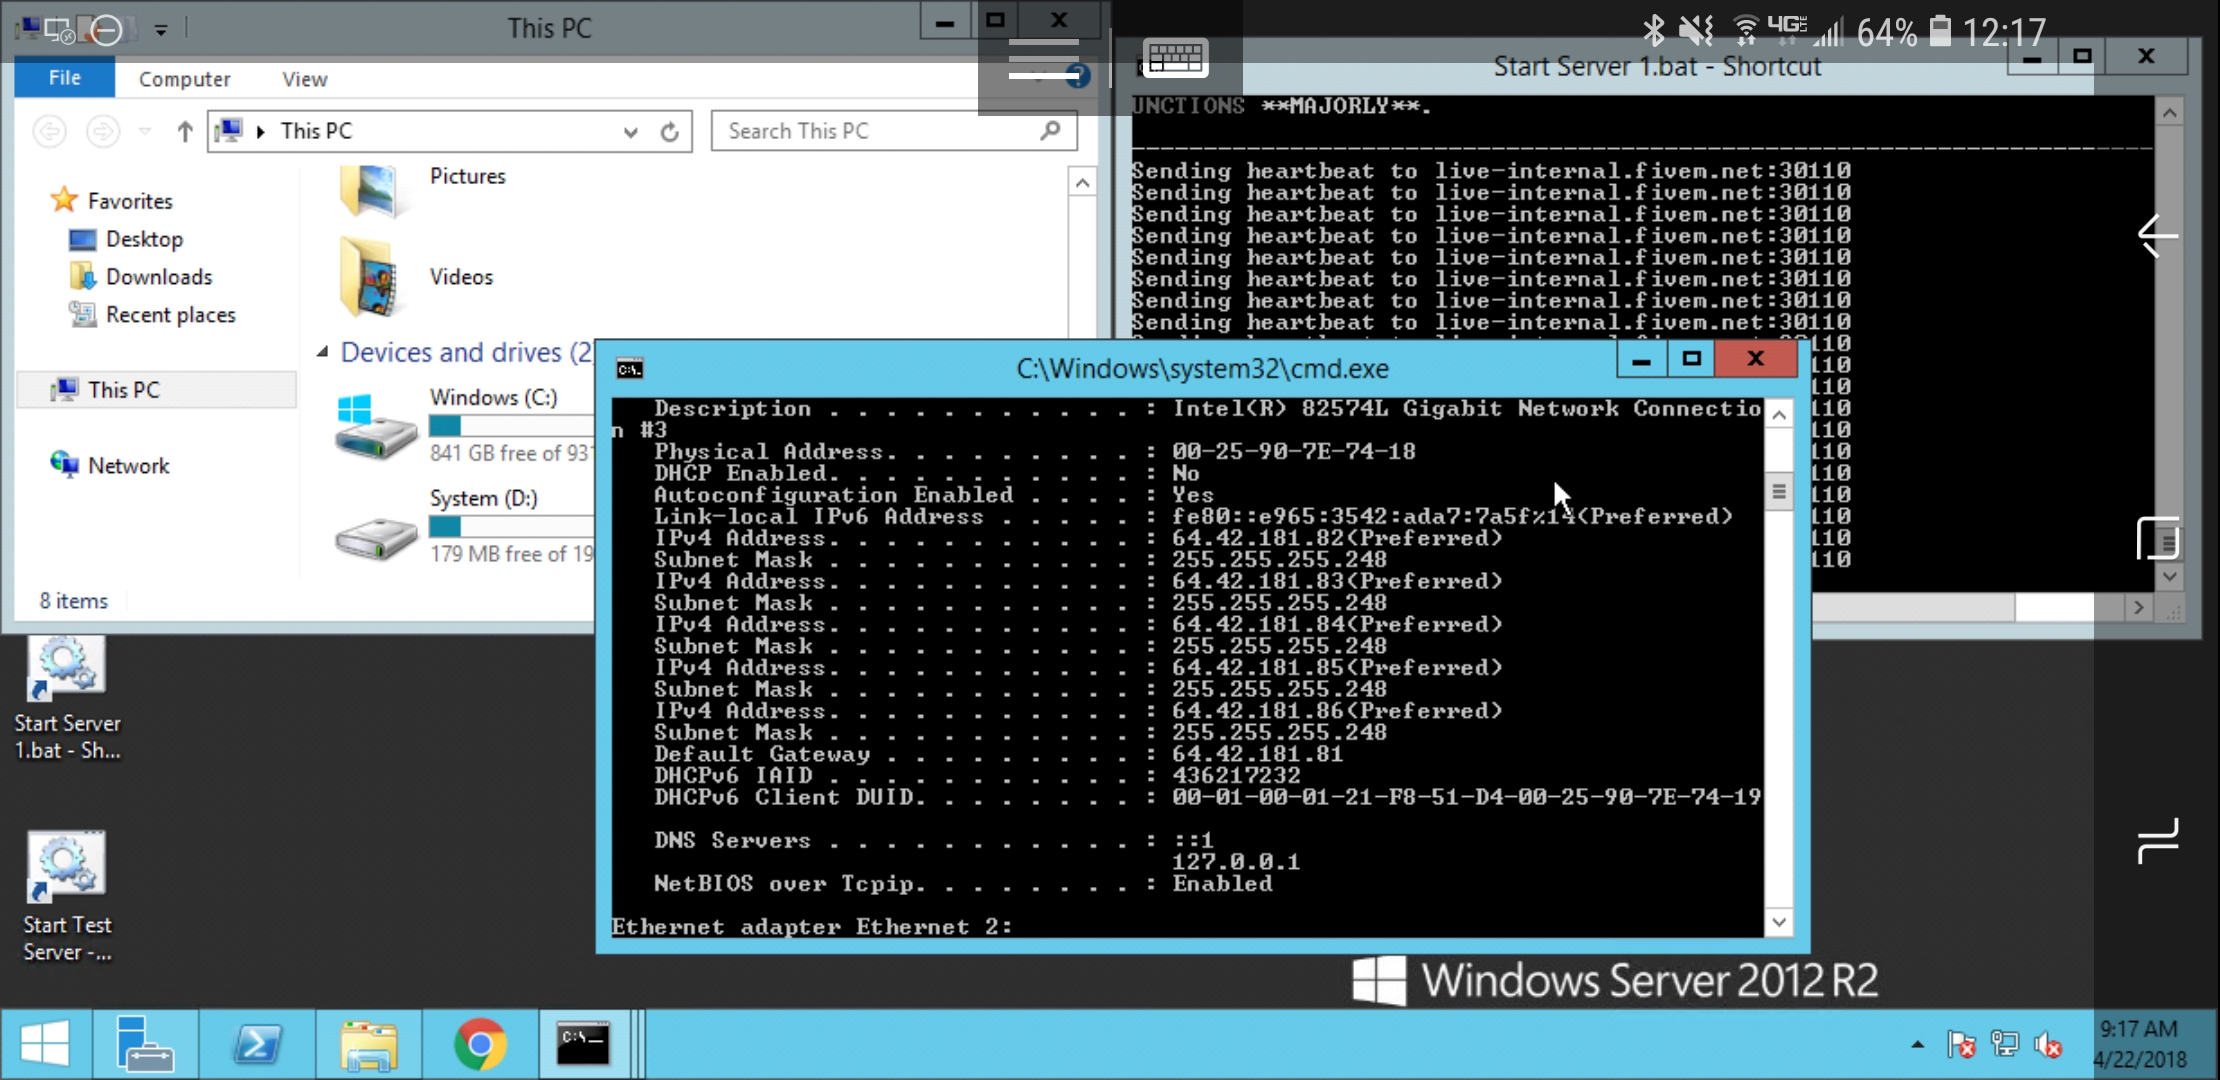2220x1080 pixels.
Task: Click the 8 items status text
Action: (x=74, y=601)
